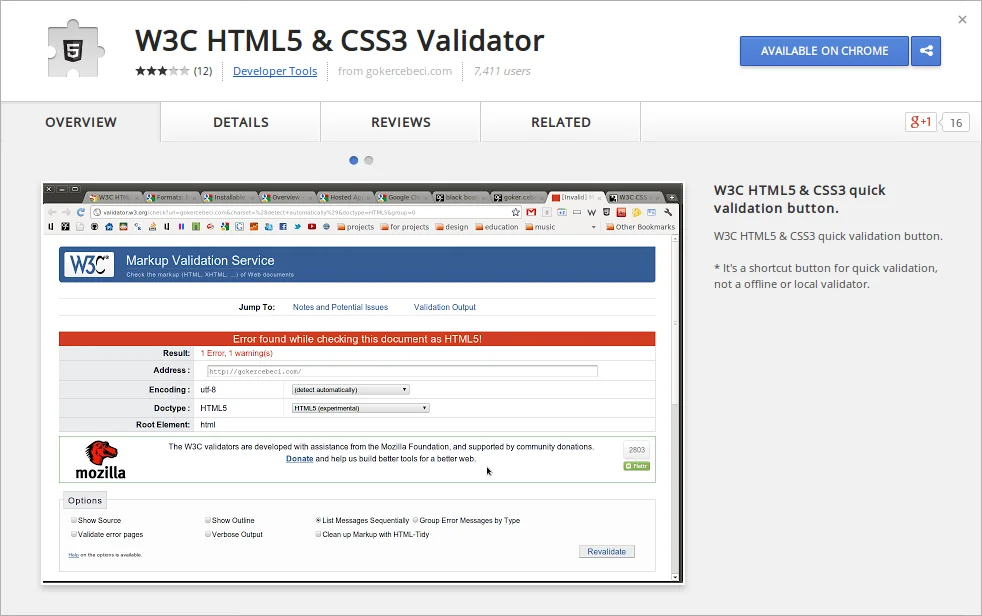Click the red 'Error found while checking' banner
Image resolution: width=982 pixels, height=616 pixels.
pyautogui.click(x=357, y=339)
